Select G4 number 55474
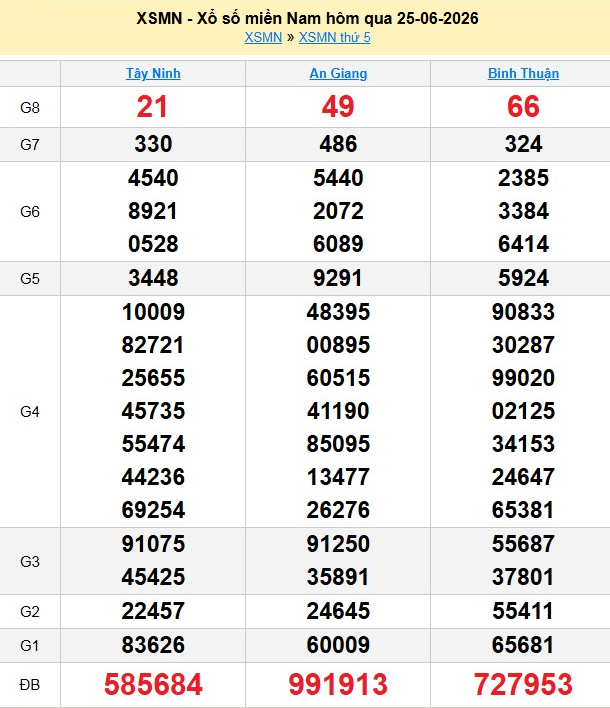This screenshot has width=610, height=708. [x=153, y=444]
